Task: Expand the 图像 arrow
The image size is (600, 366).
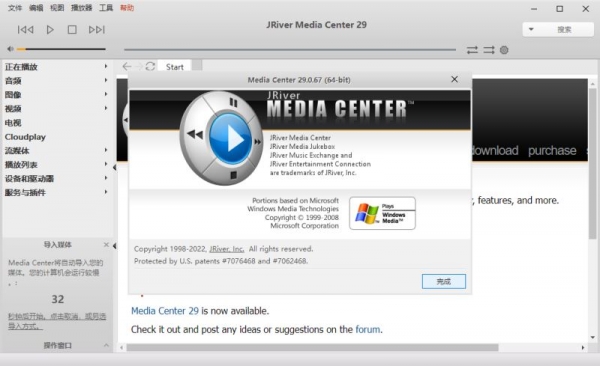Action: (x=106, y=94)
